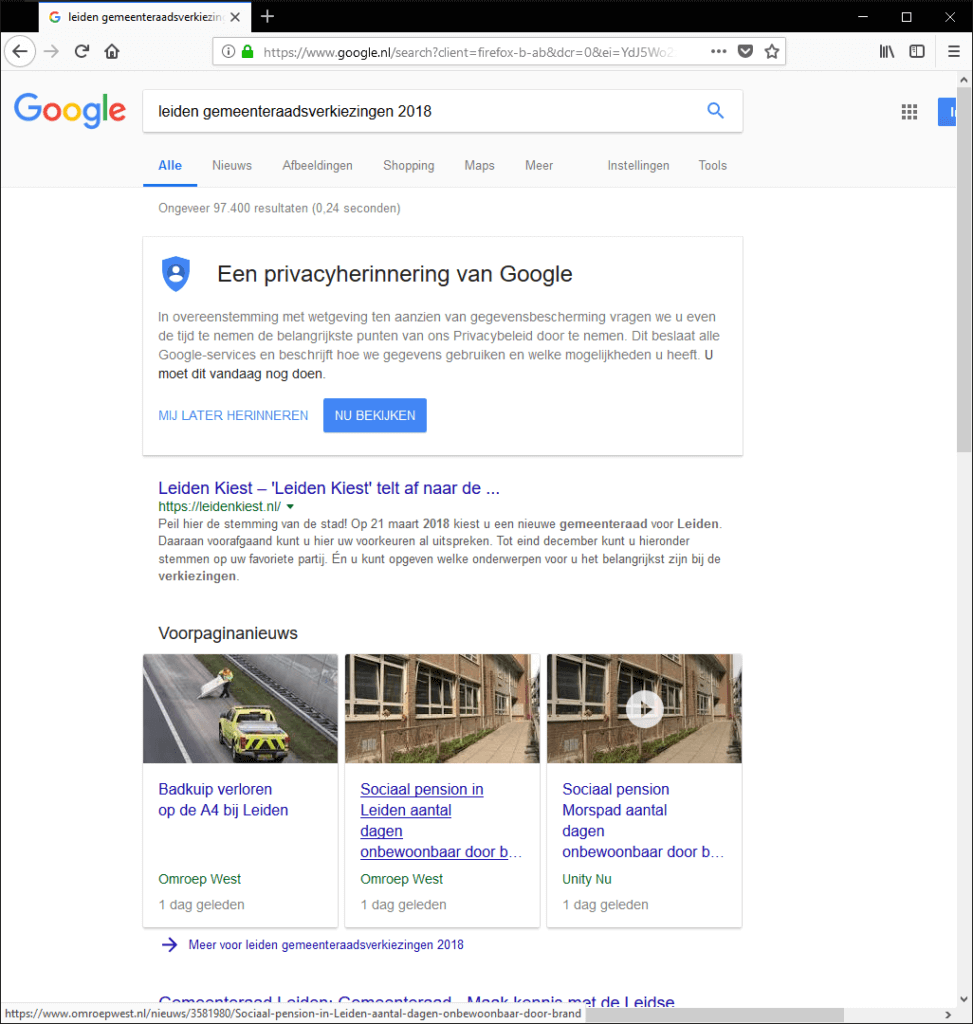This screenshot has width=973, height=1024.
Task: Click the partially visible blue sign-in button
Action: pyautogui.click(x=947, y=112)
